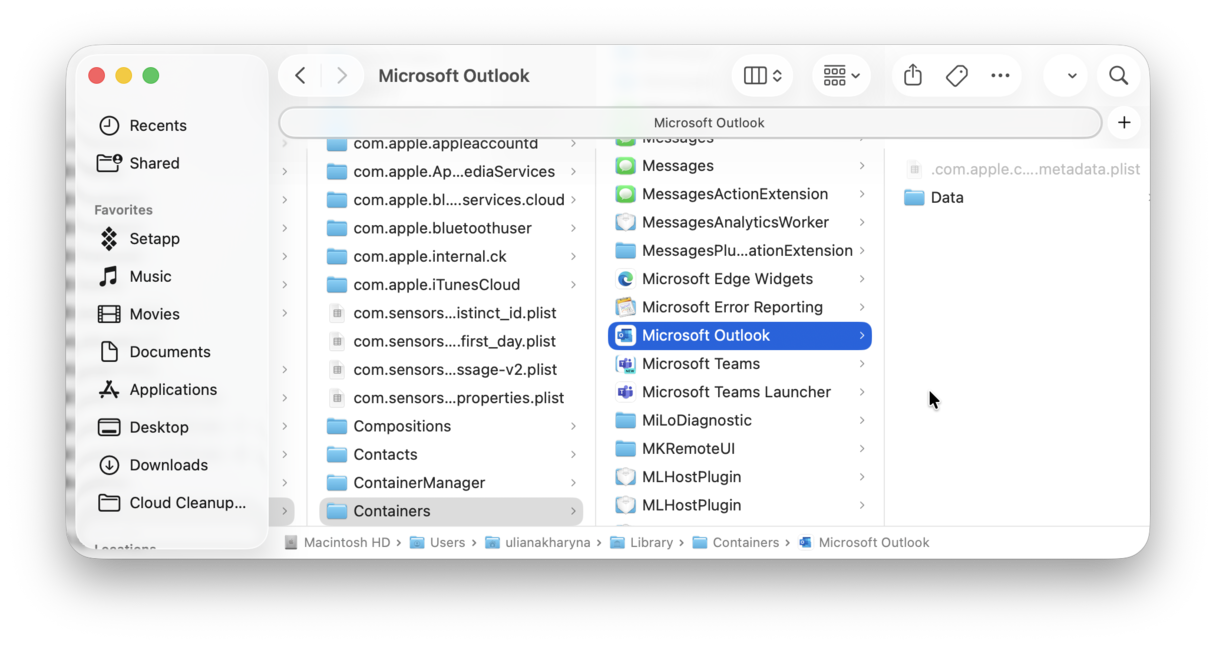Image resolution: width=1216 pixels, height=646 pixels.
Task: Click the Music note sidebar icon
Action: [x=109, y=277]
